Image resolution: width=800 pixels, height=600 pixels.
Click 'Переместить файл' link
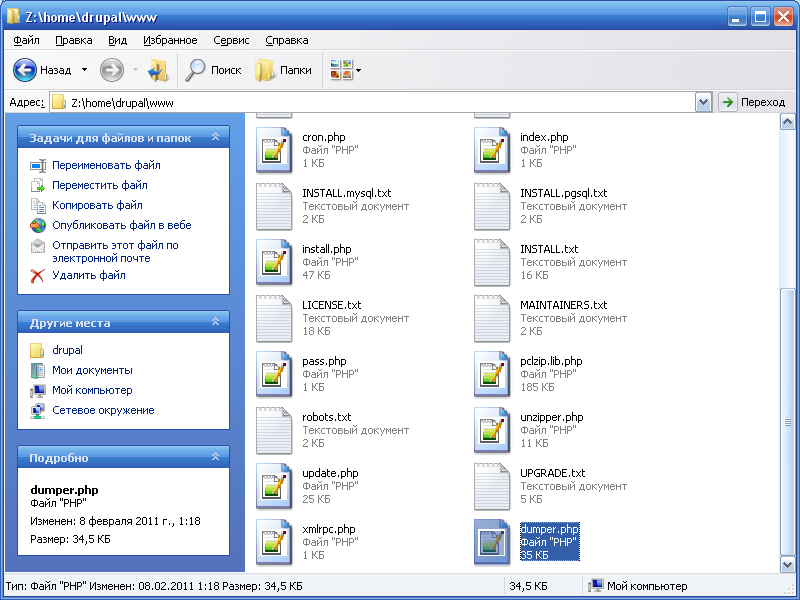(99, 185)
